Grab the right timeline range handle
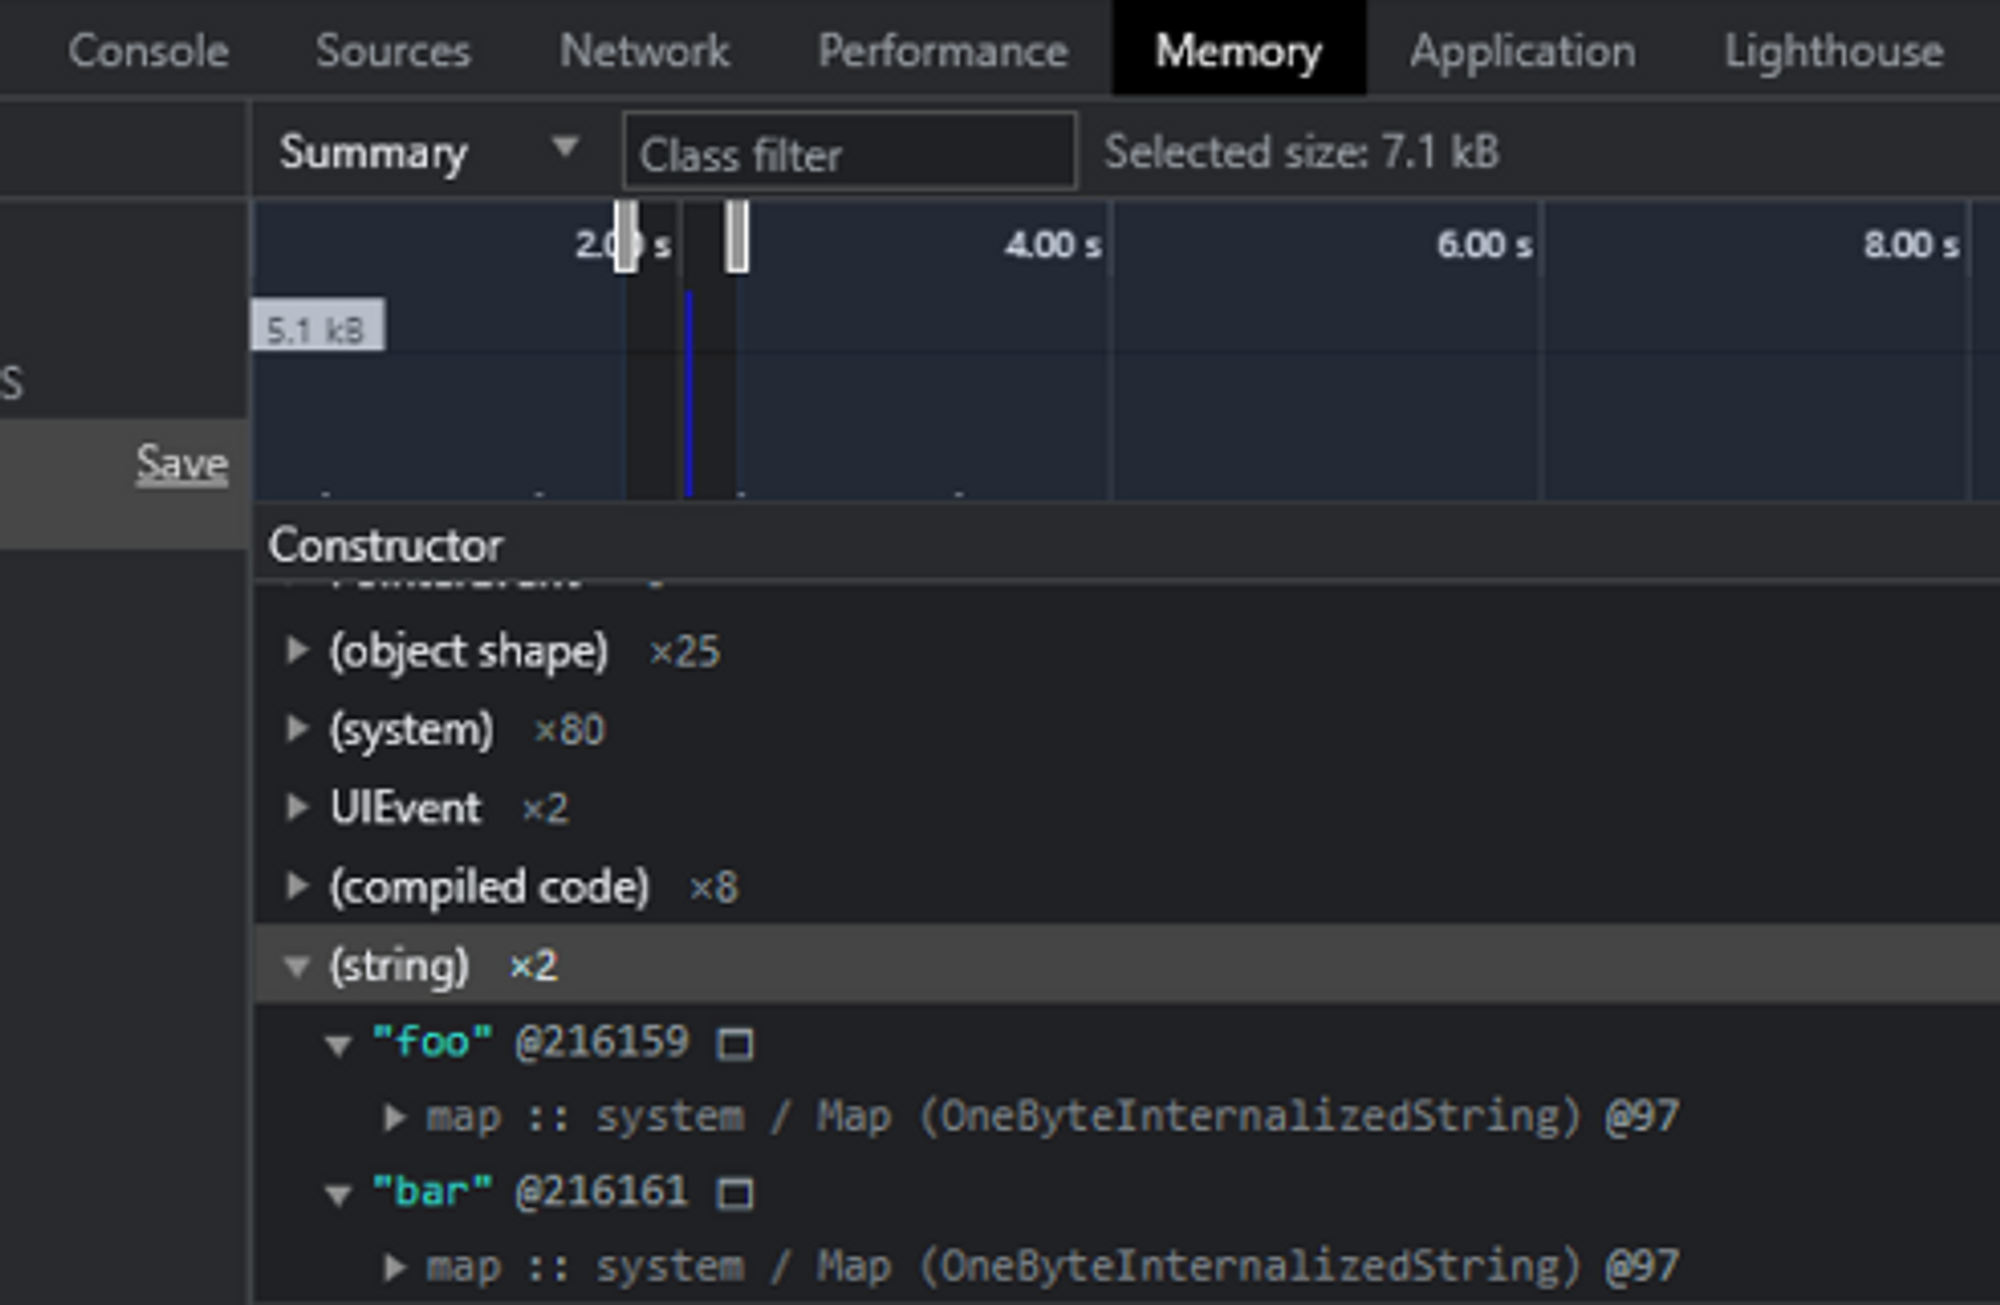The image size is (2000, 1305). pos(737,235)
